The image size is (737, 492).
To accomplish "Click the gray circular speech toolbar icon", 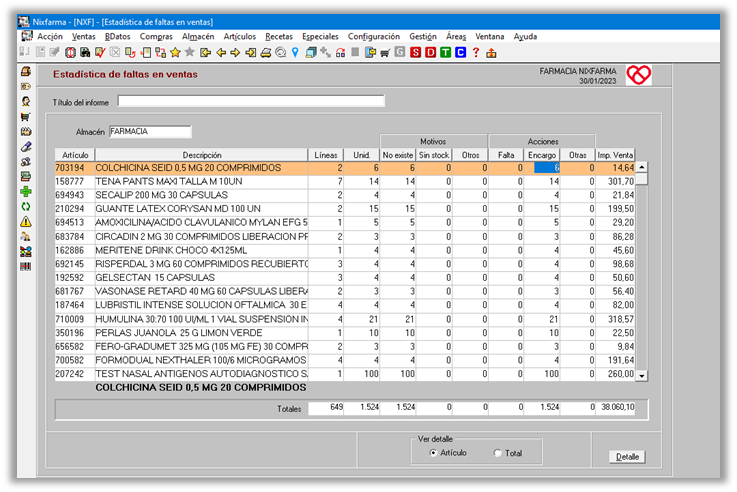I will coord(281,53).
